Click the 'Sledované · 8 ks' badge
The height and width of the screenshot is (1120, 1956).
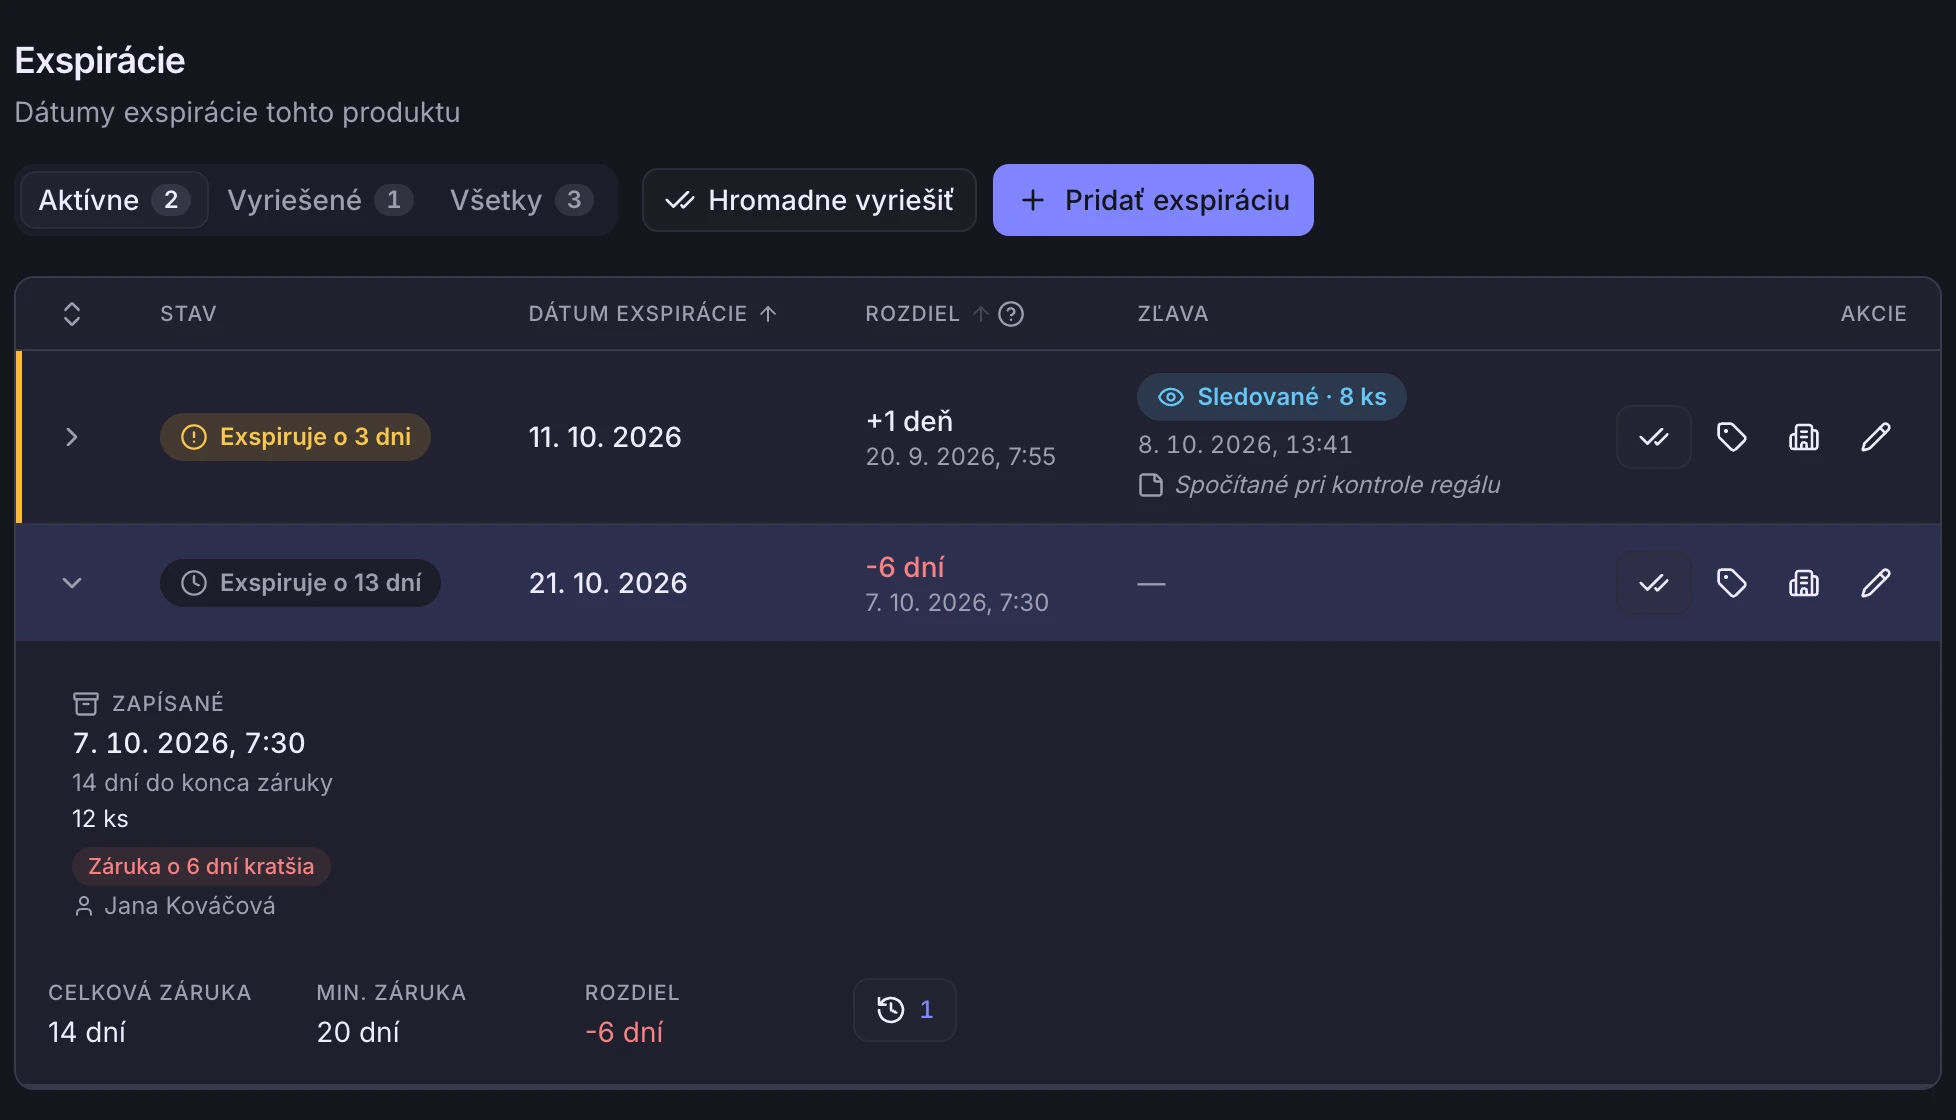tap(1271, 397)
